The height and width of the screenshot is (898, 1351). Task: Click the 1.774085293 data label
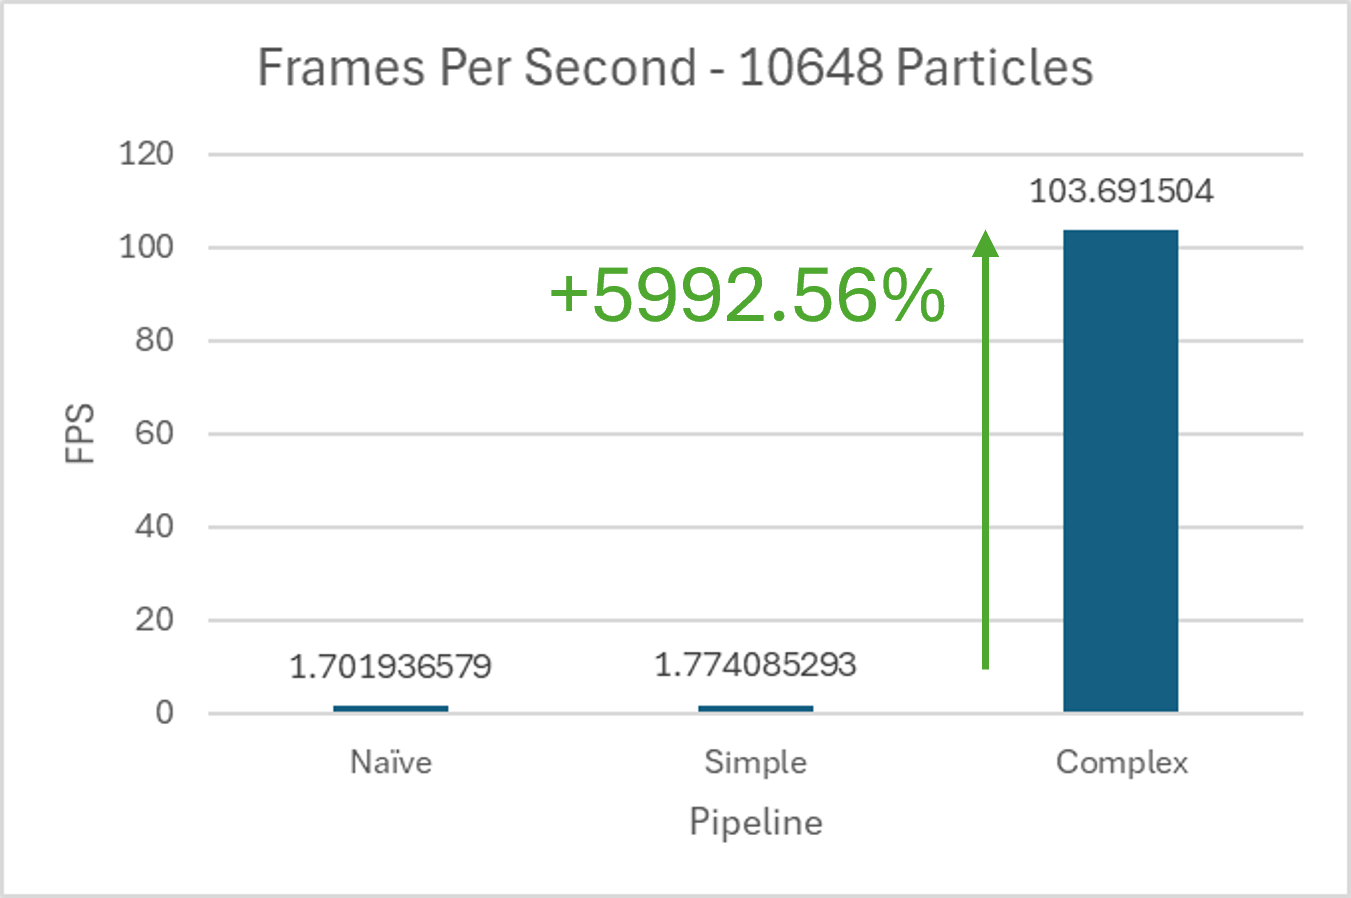pyautogui.click(x=755, y=664)
